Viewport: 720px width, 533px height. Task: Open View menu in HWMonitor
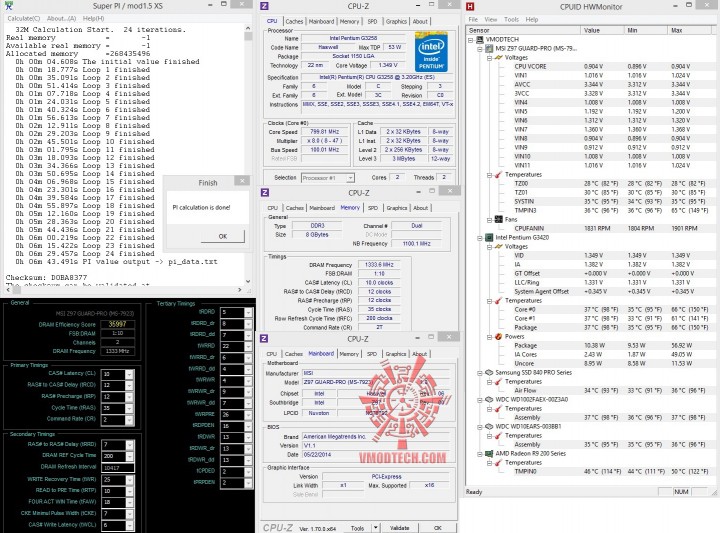tap(491, 19)
